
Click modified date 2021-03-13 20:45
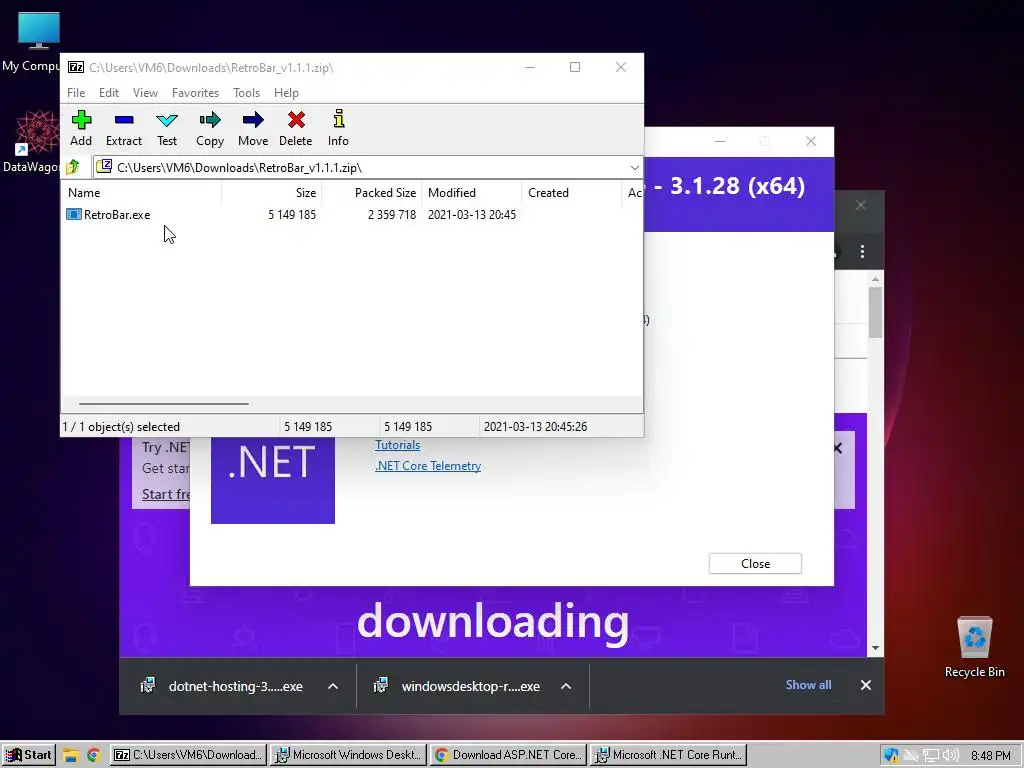click(x=472, y=215)
